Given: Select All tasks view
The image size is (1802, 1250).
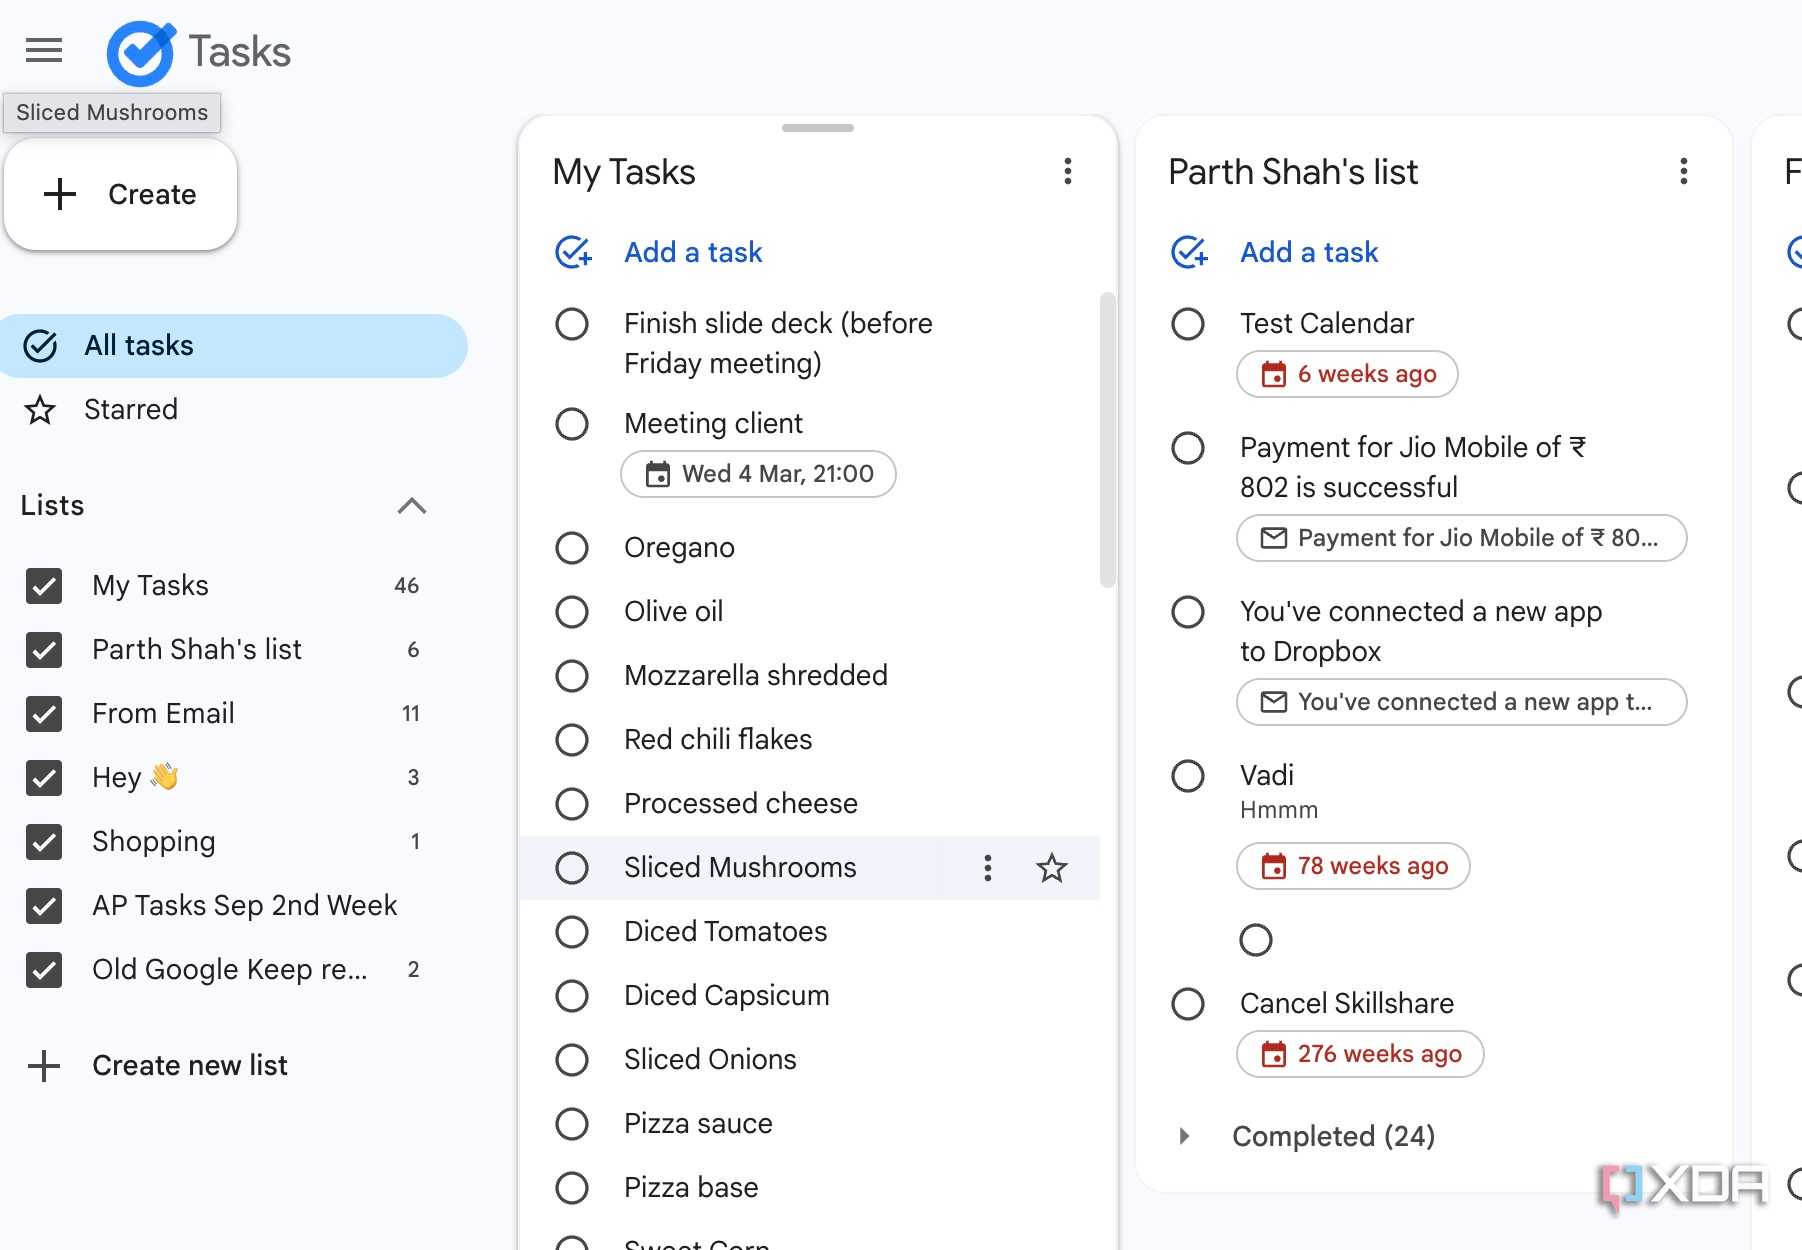Looking at the screenshot, I should point(234,346).
